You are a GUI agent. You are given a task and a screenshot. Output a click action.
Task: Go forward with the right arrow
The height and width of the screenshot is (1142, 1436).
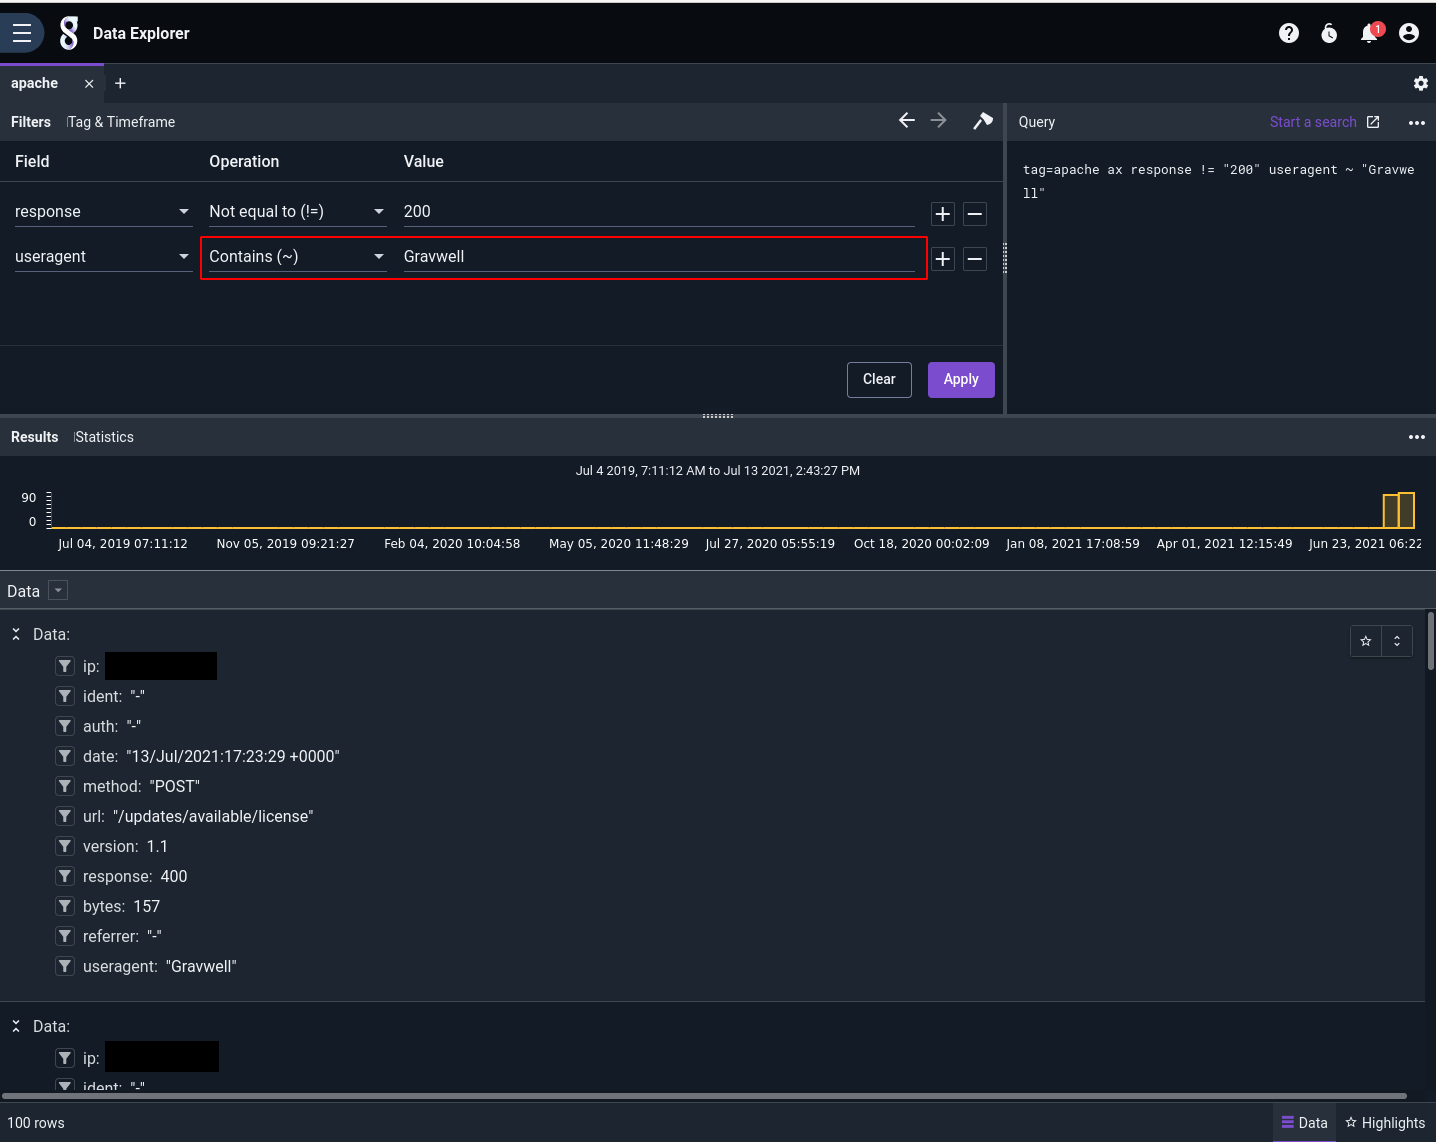click(x=939, y=120)
